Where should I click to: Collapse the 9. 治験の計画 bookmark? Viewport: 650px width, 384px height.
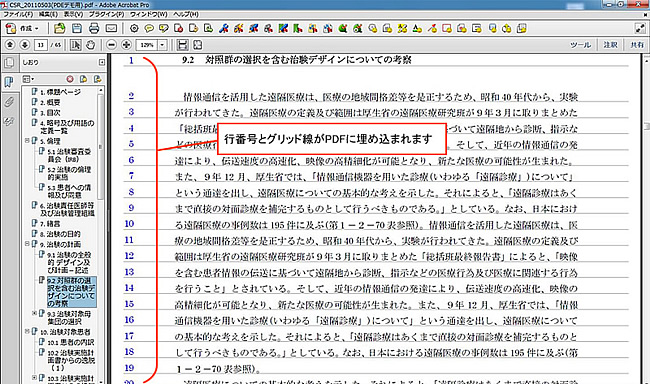click(x=27, y=244)
